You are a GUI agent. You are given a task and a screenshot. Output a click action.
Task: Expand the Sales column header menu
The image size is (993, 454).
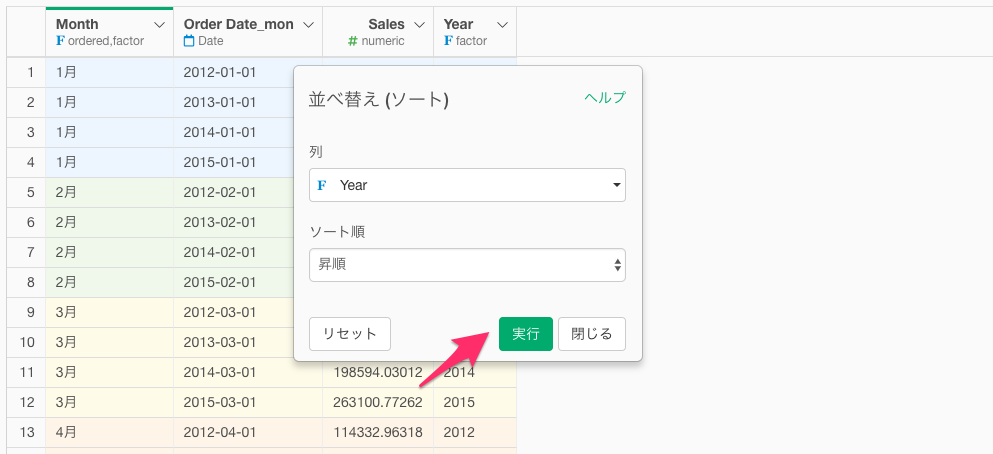pos(419,25)
